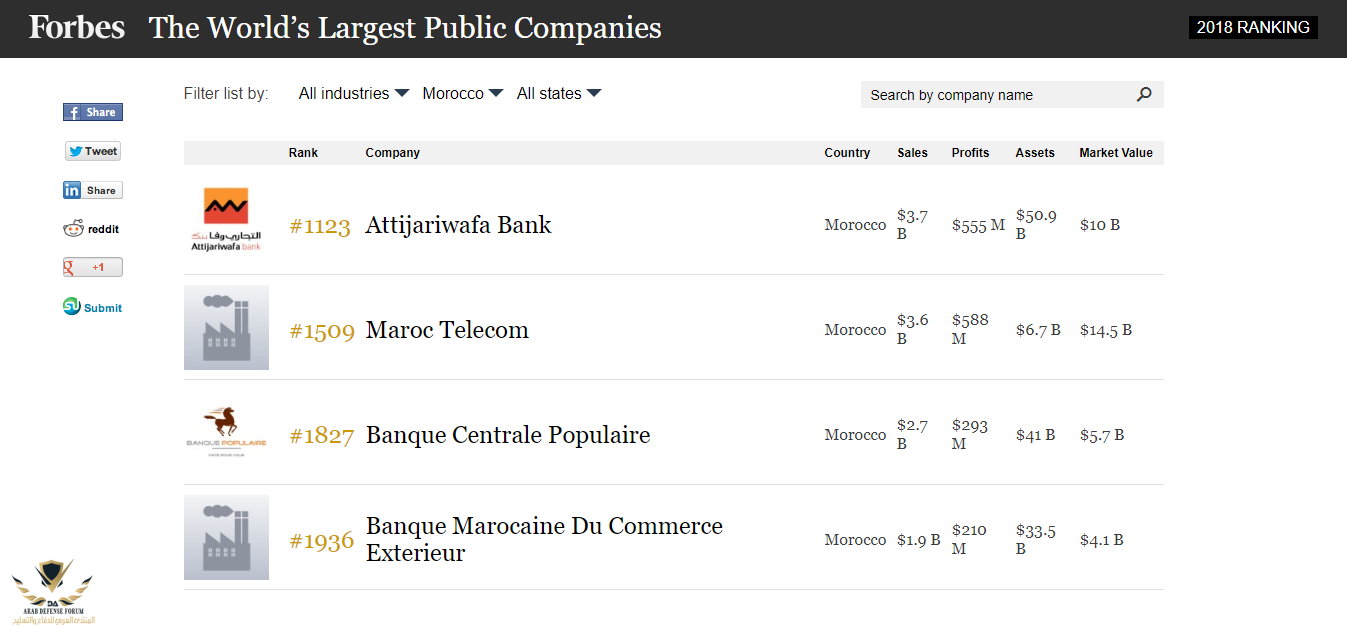Click the 2018 RANKING button

click(1253, 28)
